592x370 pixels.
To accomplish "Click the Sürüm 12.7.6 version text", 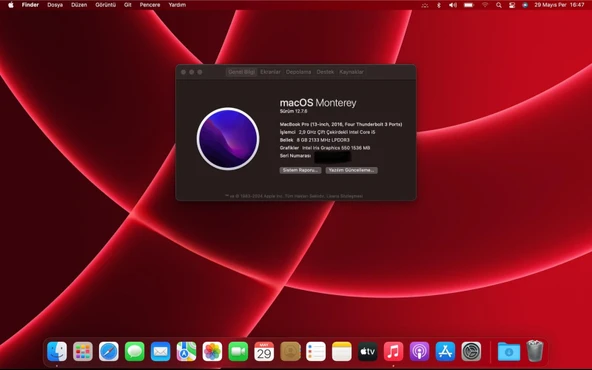I will [x=293, y=111].
